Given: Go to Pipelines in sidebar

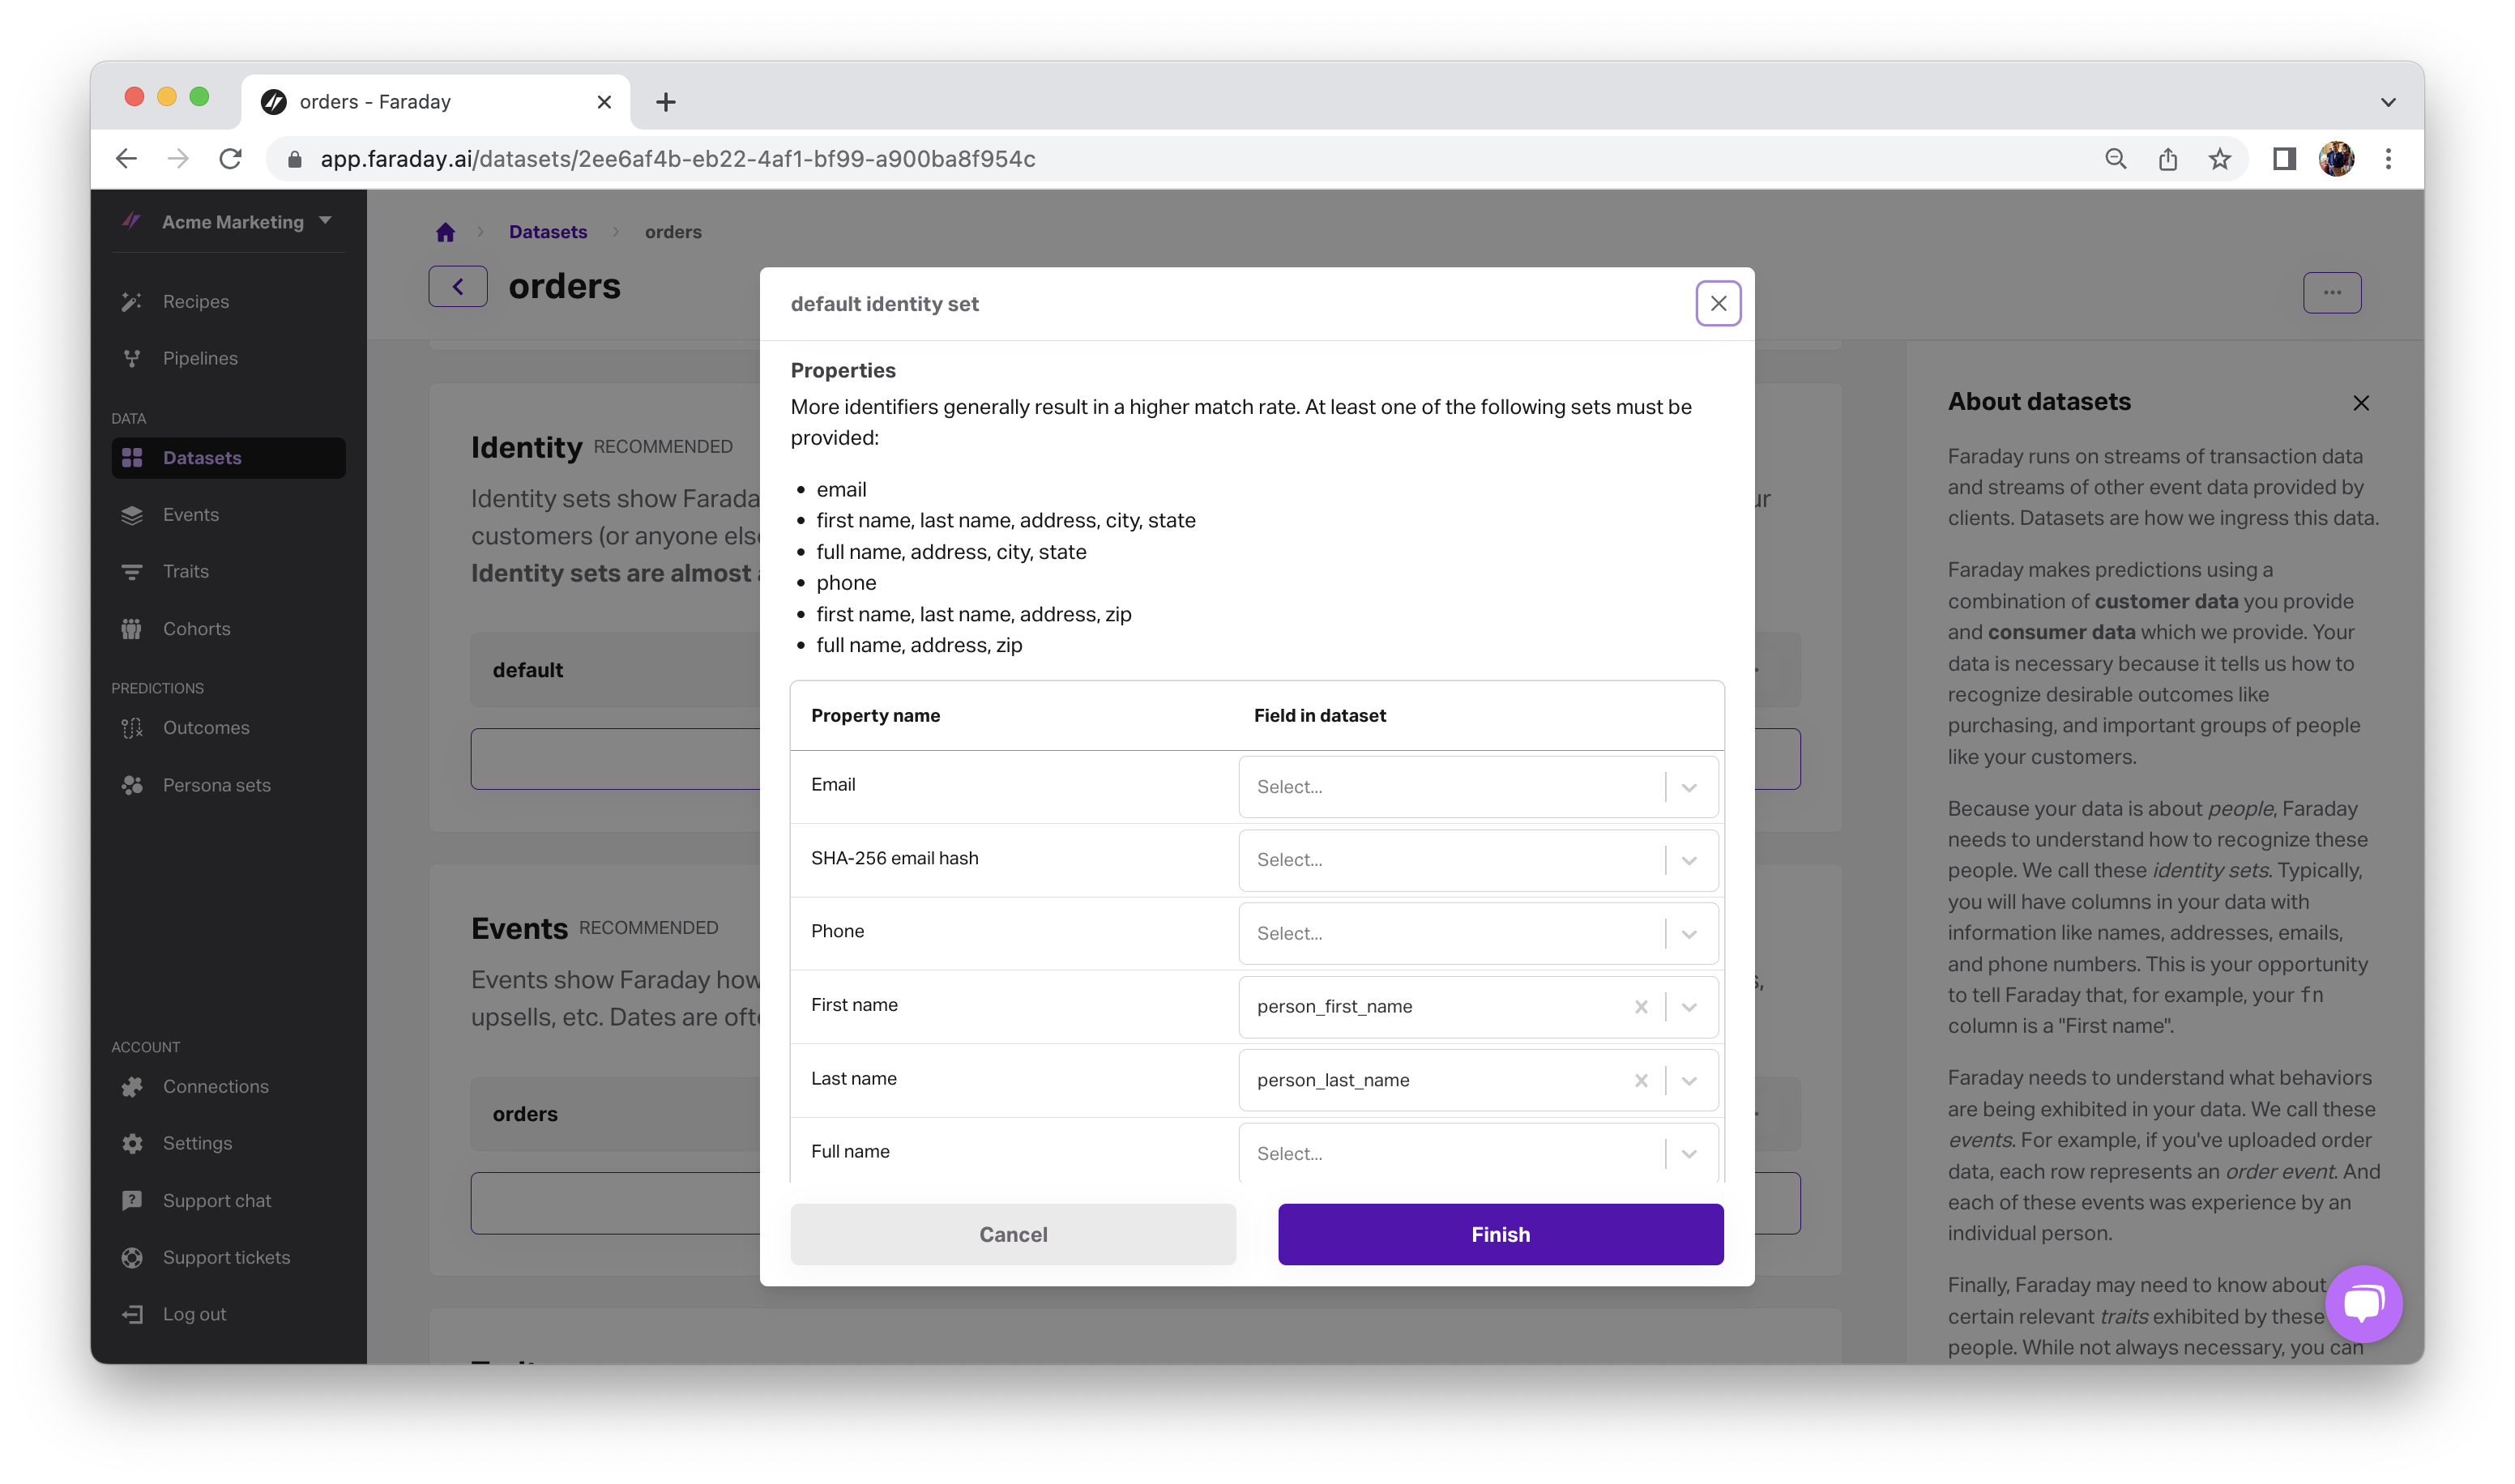Looking at the screenshot, I should click(200, 358).
